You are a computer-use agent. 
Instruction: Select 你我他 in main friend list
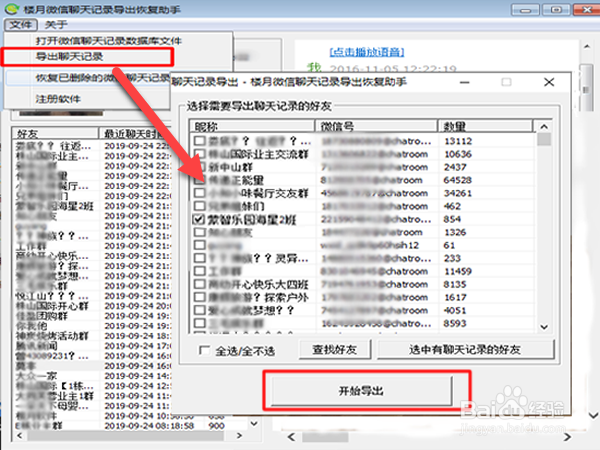tap(31, 326)
